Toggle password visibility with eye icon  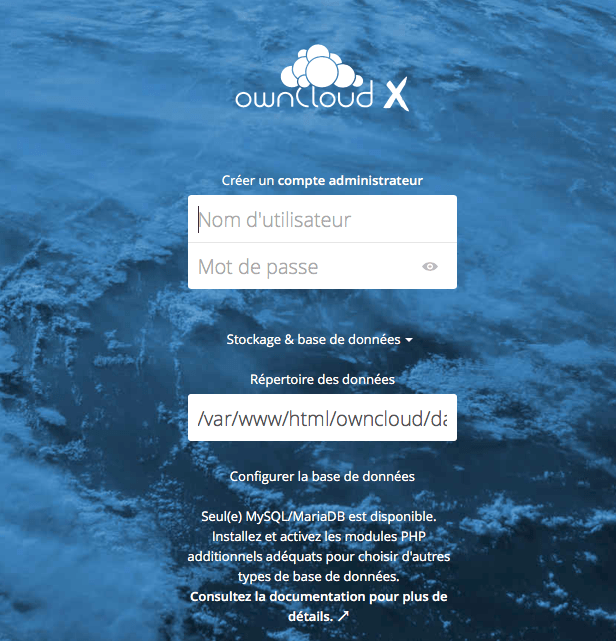pos(430,267)
